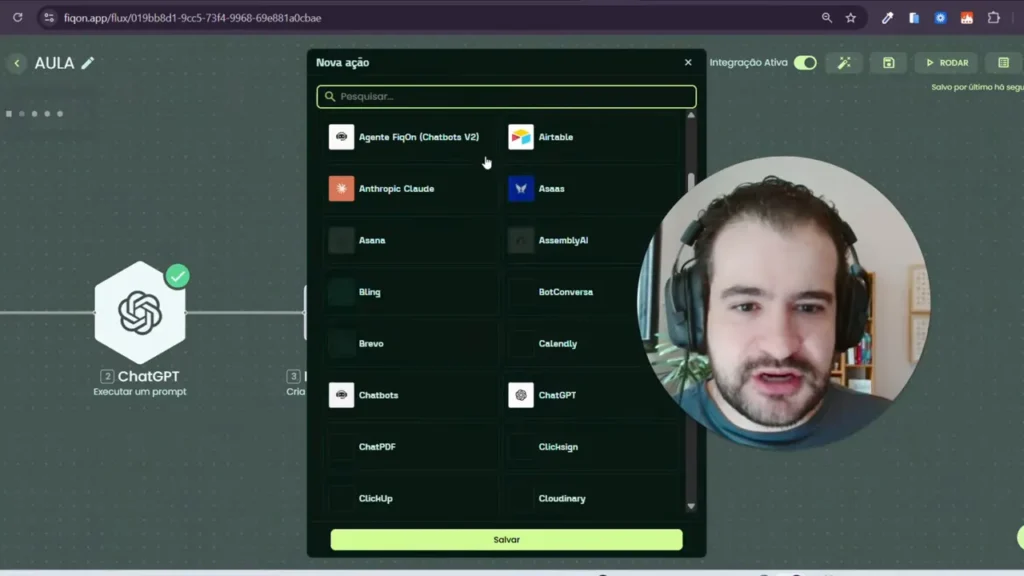Toggle the Integração Ativa switch
This screenshot has height=576, width=1024.
[x=805, y=63]
